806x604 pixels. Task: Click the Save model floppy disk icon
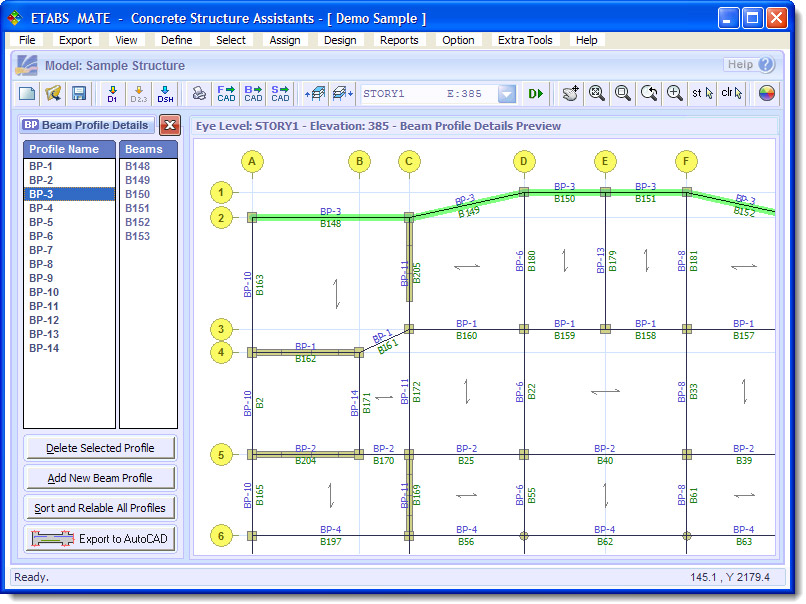coord(79,93)
